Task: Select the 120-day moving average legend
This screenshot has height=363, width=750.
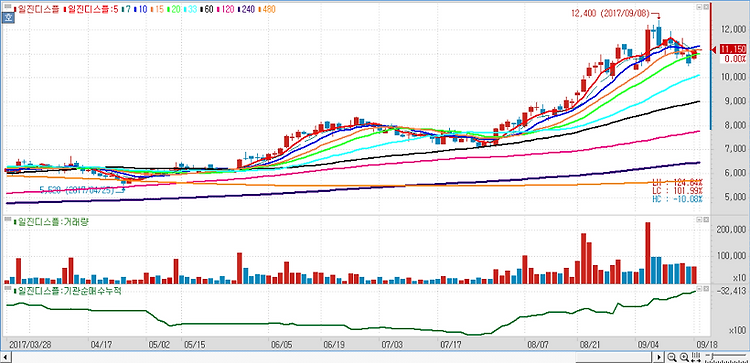Action: pyautogui.click(x=225, y=9)
